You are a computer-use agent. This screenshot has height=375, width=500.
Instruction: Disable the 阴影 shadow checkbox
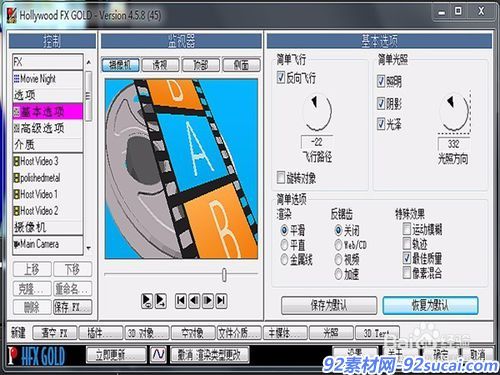tap(381, 103)
